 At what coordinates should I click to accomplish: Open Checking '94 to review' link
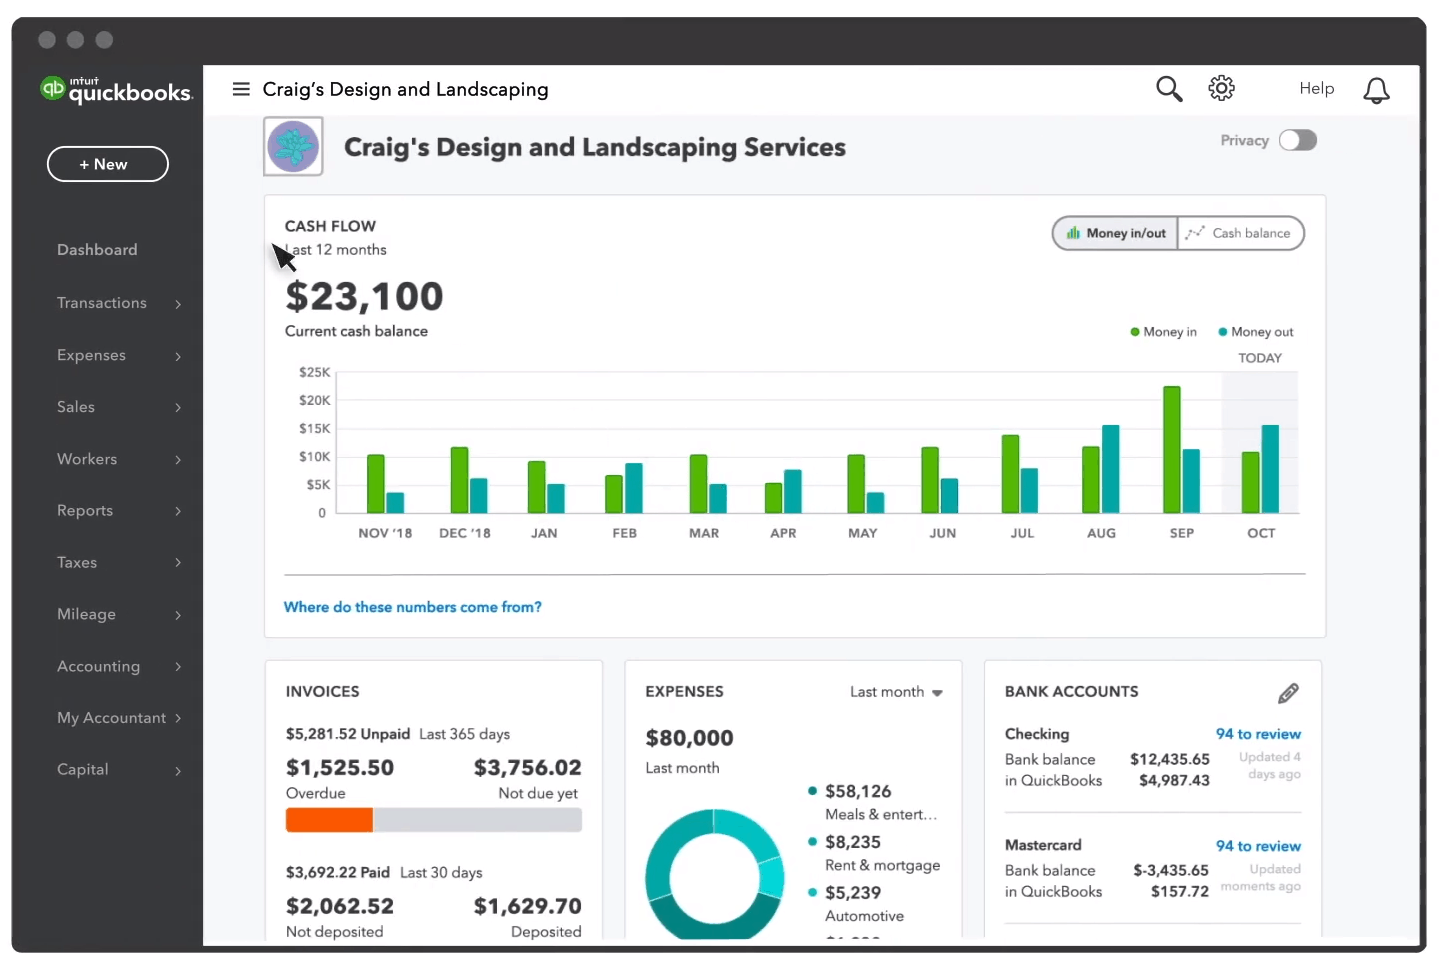tap(1258, 734)
